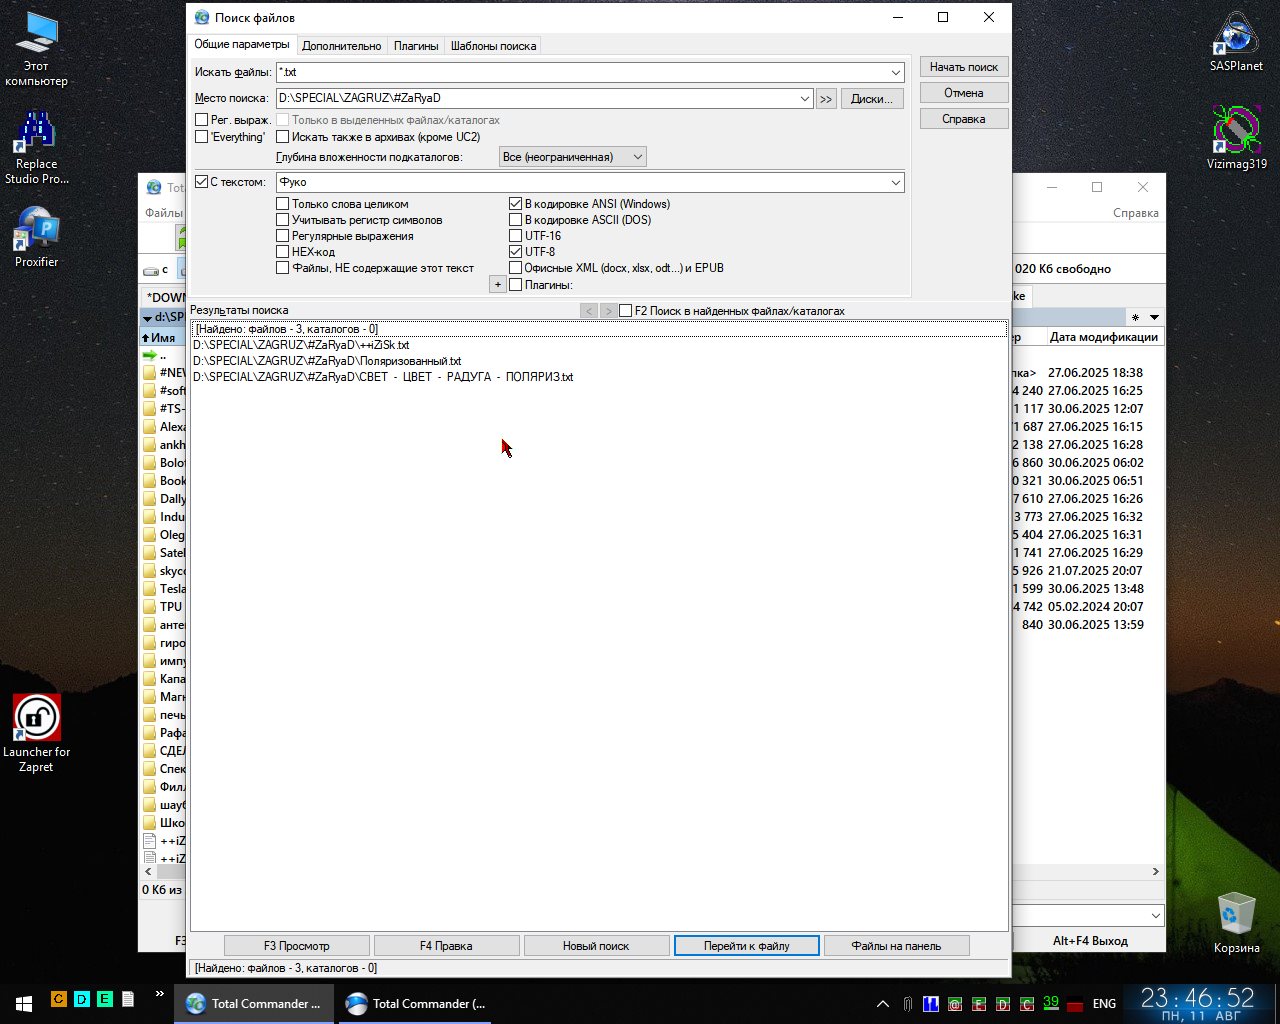Click the 'Начать поиск' button
This screenshot has width=1280, height=1024.
coord(963,67)
